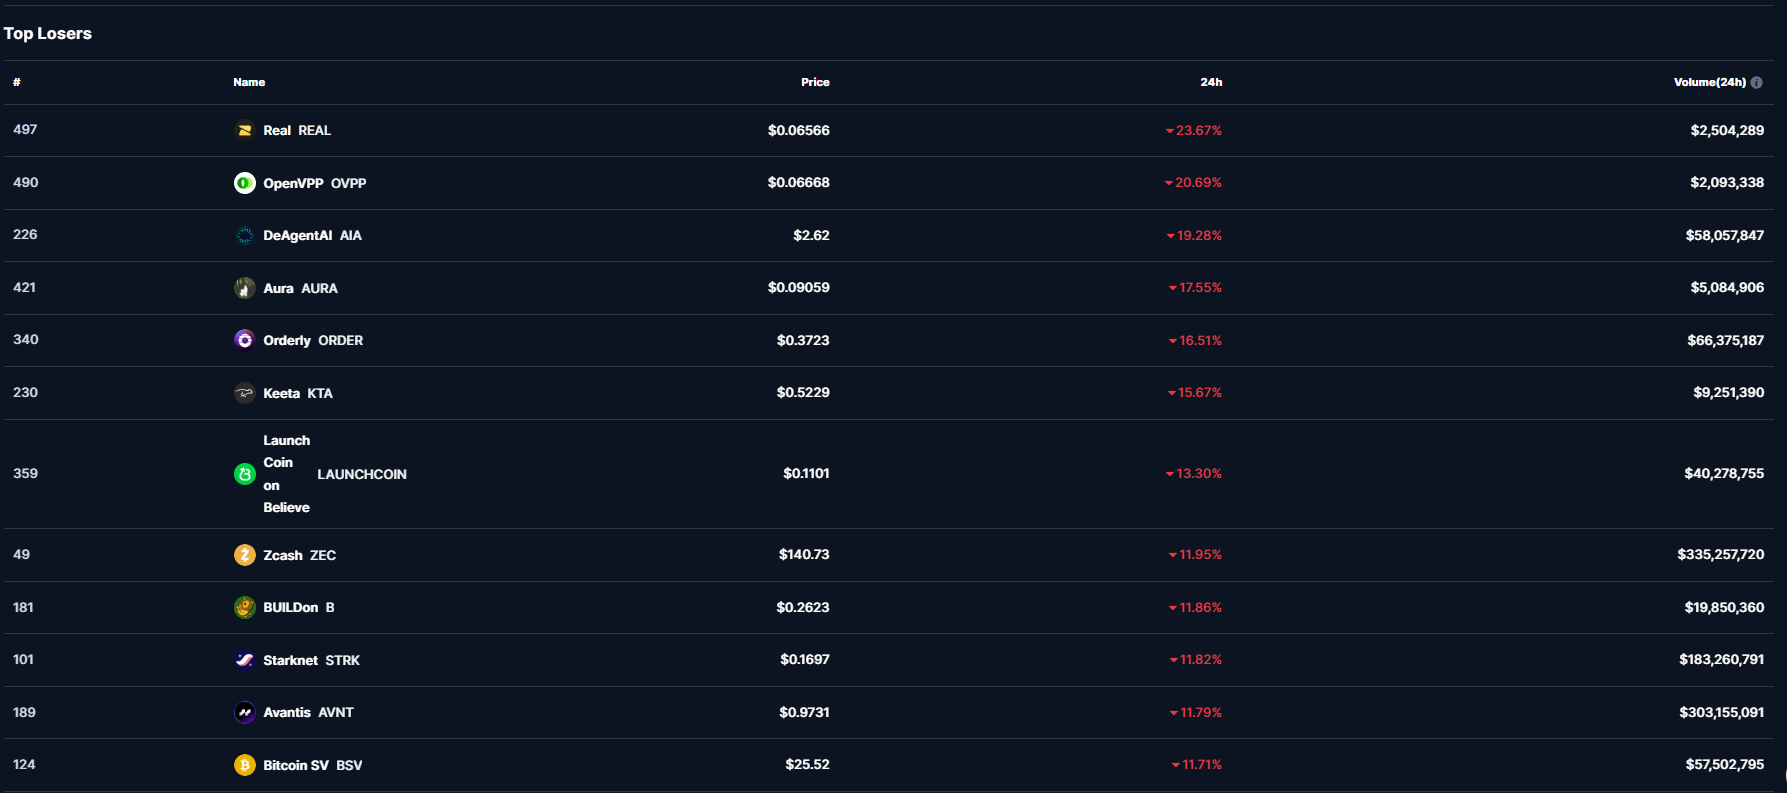Open the BUILDon B coin link
This screenshot has width=1787, height=793.
(298, 607)
